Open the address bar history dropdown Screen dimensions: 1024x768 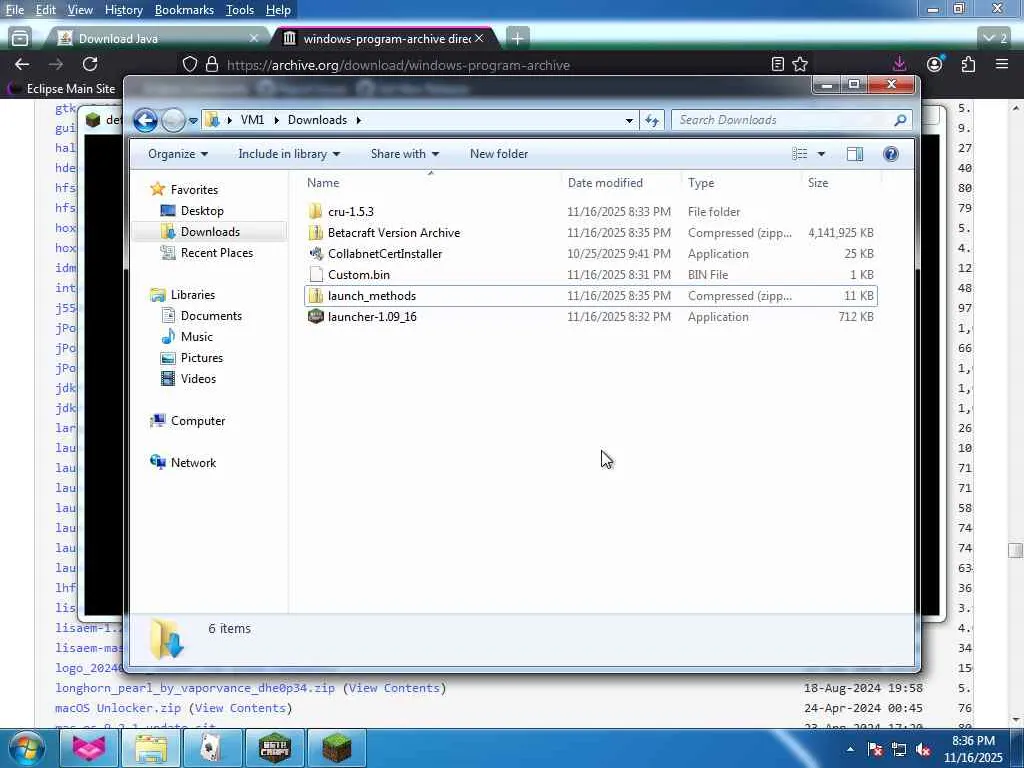point(629,120)
